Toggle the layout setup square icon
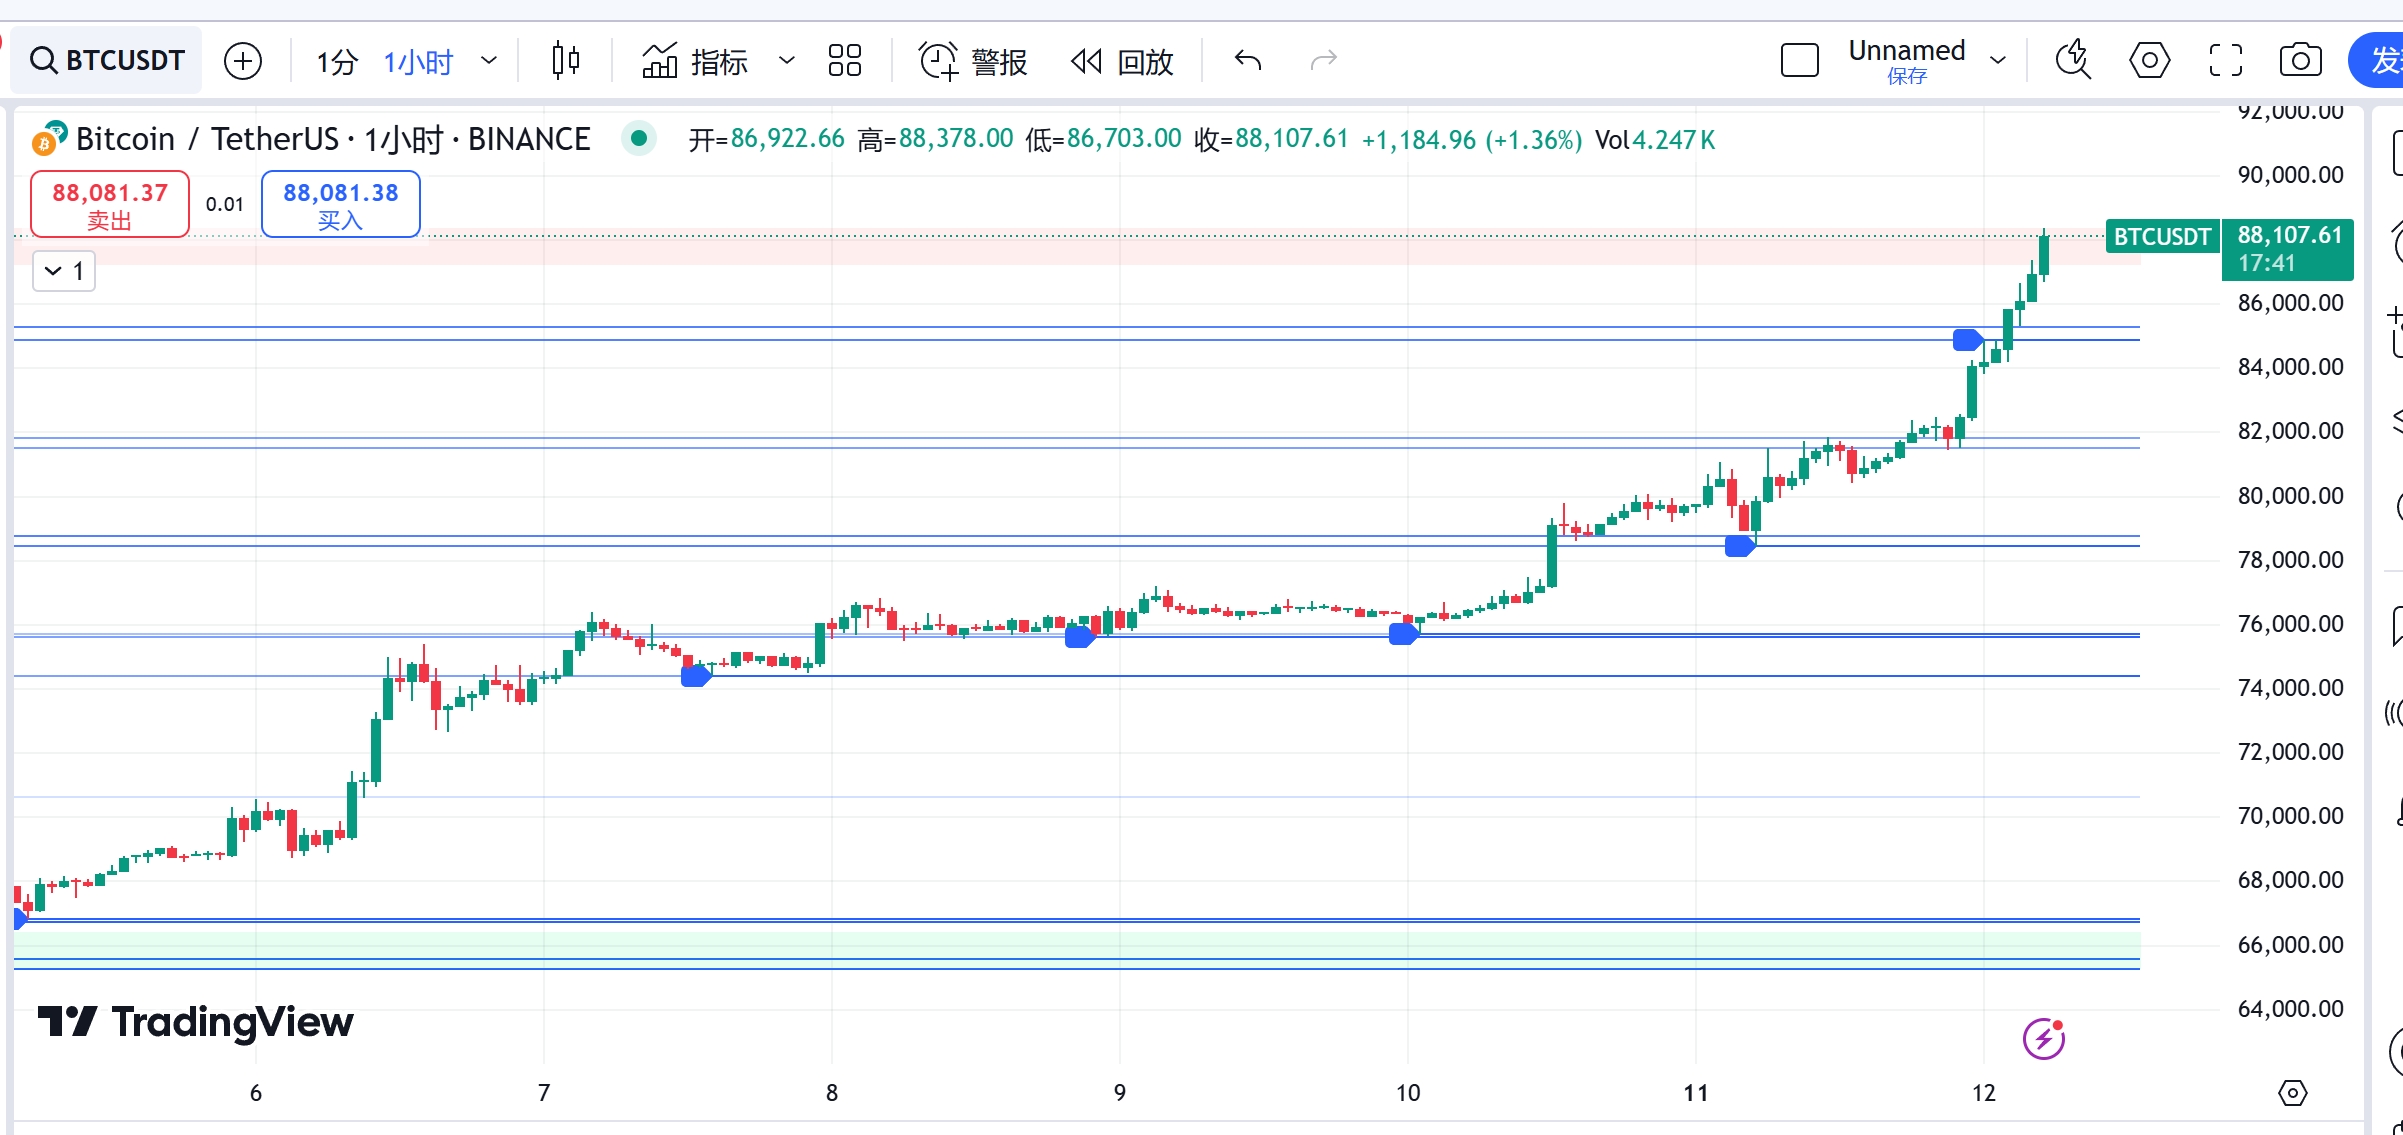The height and width of the screenshot is (1135, 2403). pos(1800,60)
